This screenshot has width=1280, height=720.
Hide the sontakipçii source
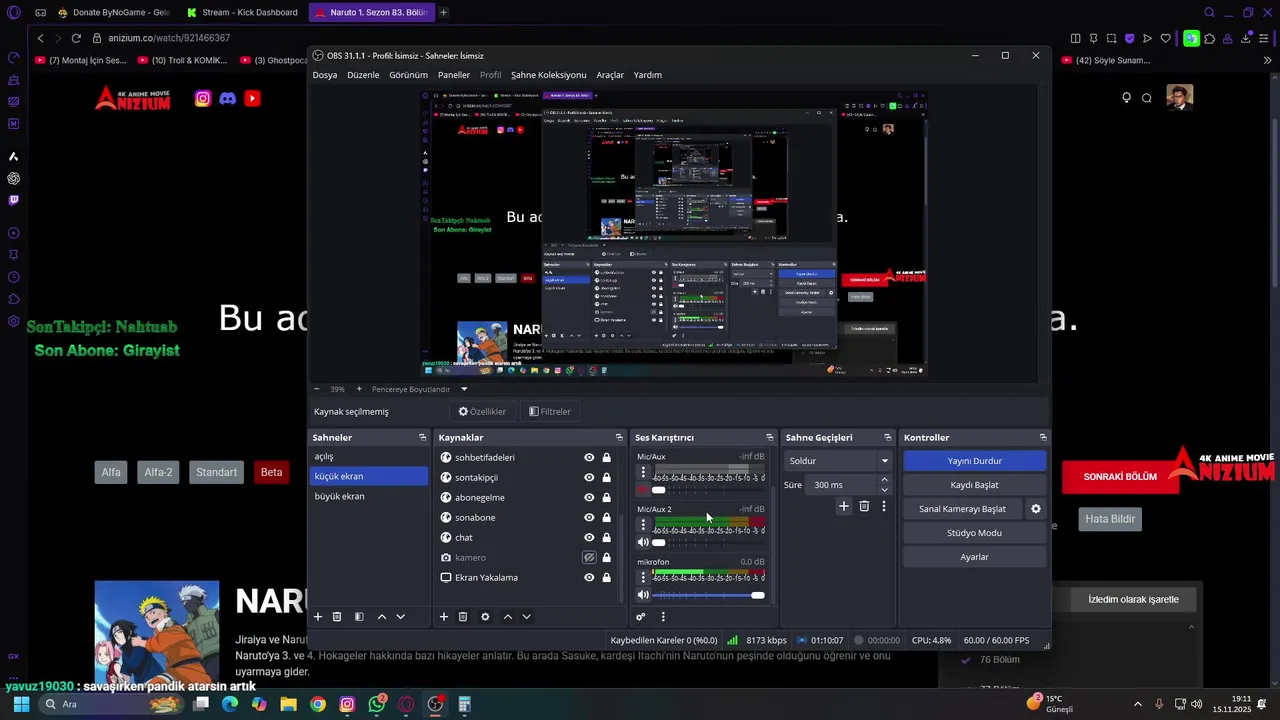589,477
